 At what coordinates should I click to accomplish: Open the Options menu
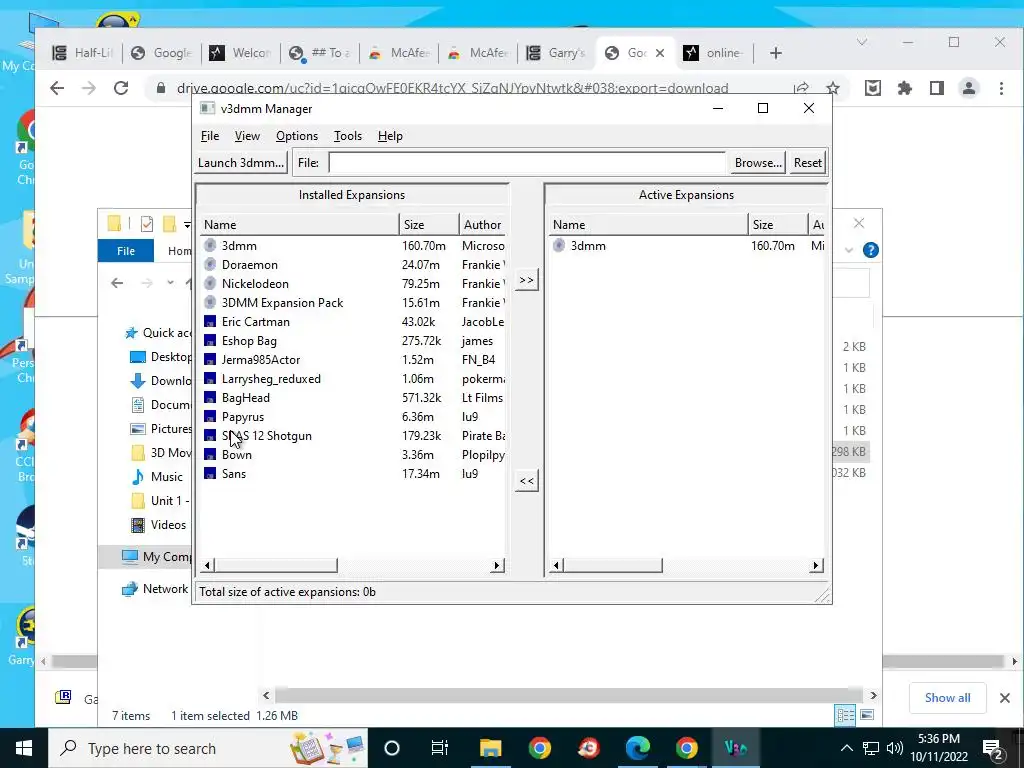pos(296,136)
